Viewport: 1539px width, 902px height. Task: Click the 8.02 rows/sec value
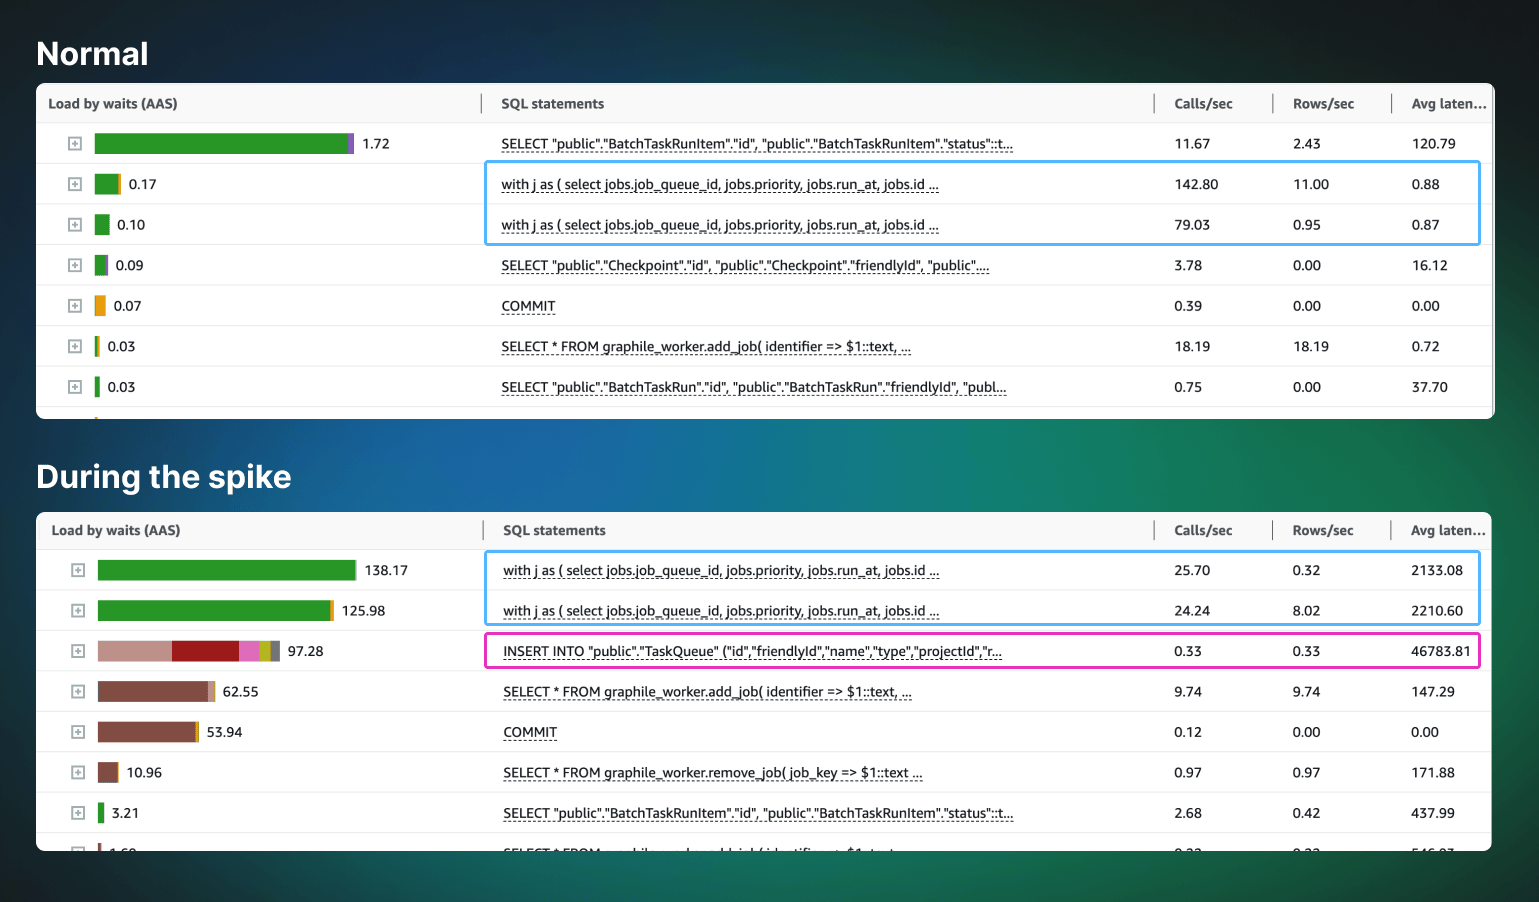(x=1306, y=611)
